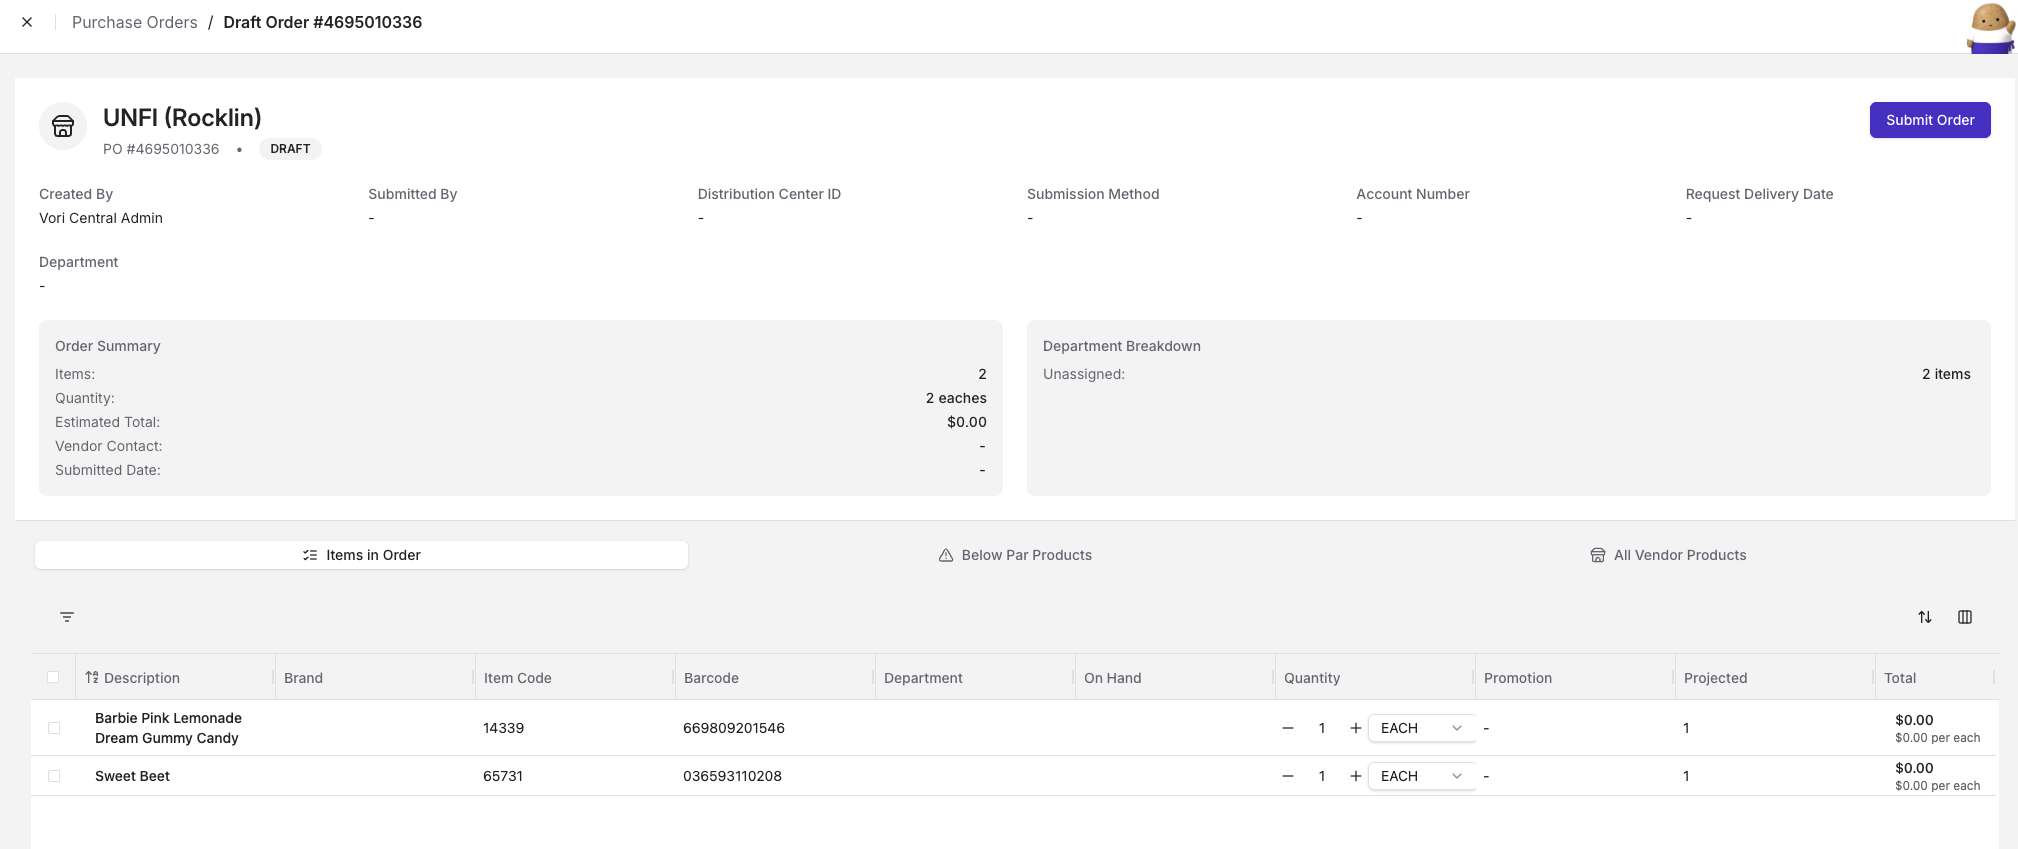Go to Purchase Orders breadcrumb
Viewport: 2018px width, 849px height.
135,22
